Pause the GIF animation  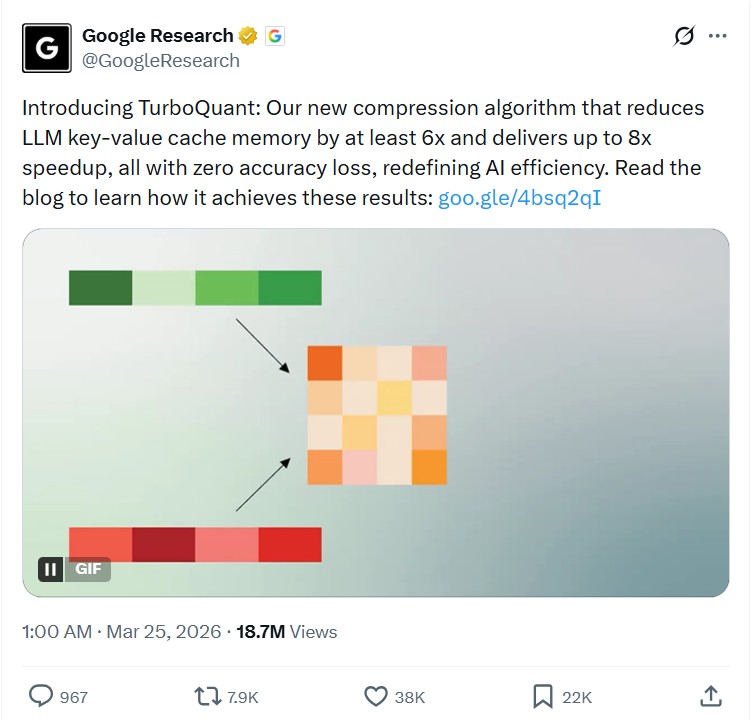tap(50, 569)
